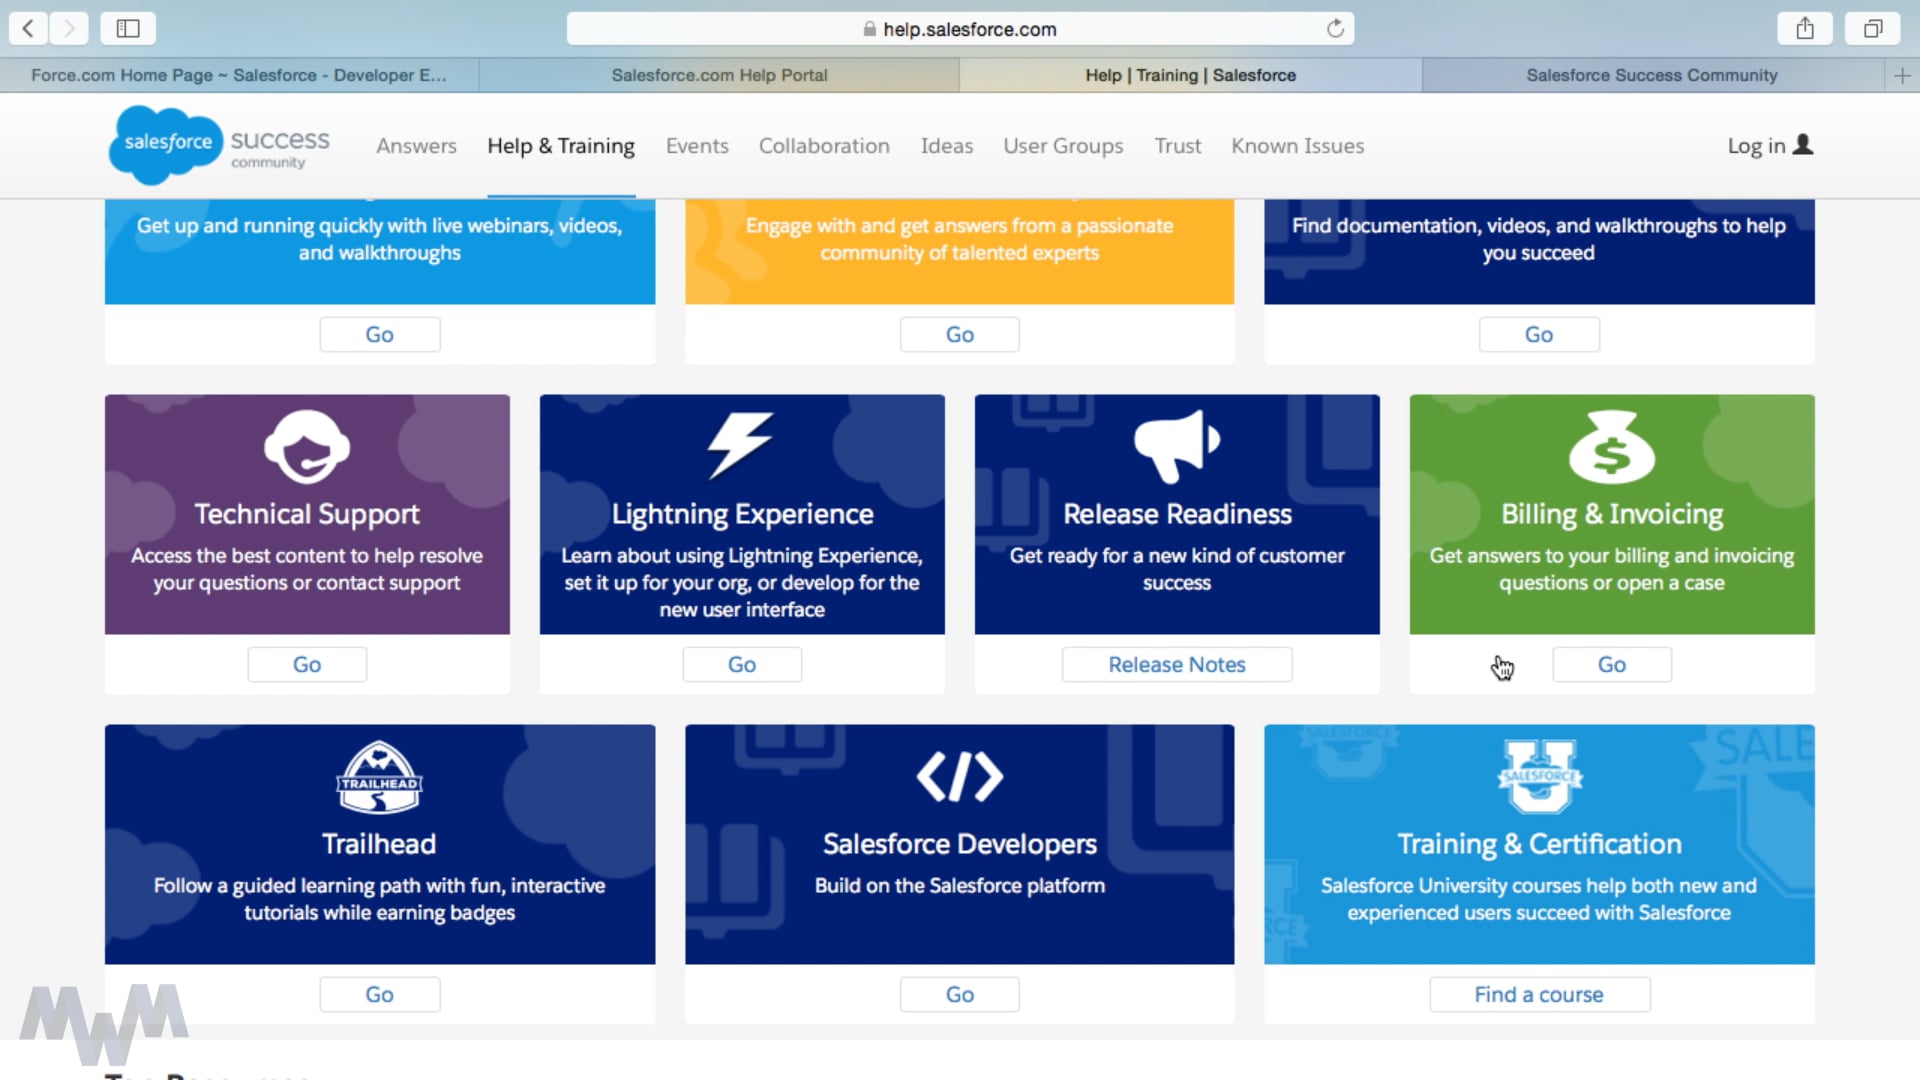Click the lock icon in address bar
The height and width of the screenshot is (1080, 1920).
point(869,29)
